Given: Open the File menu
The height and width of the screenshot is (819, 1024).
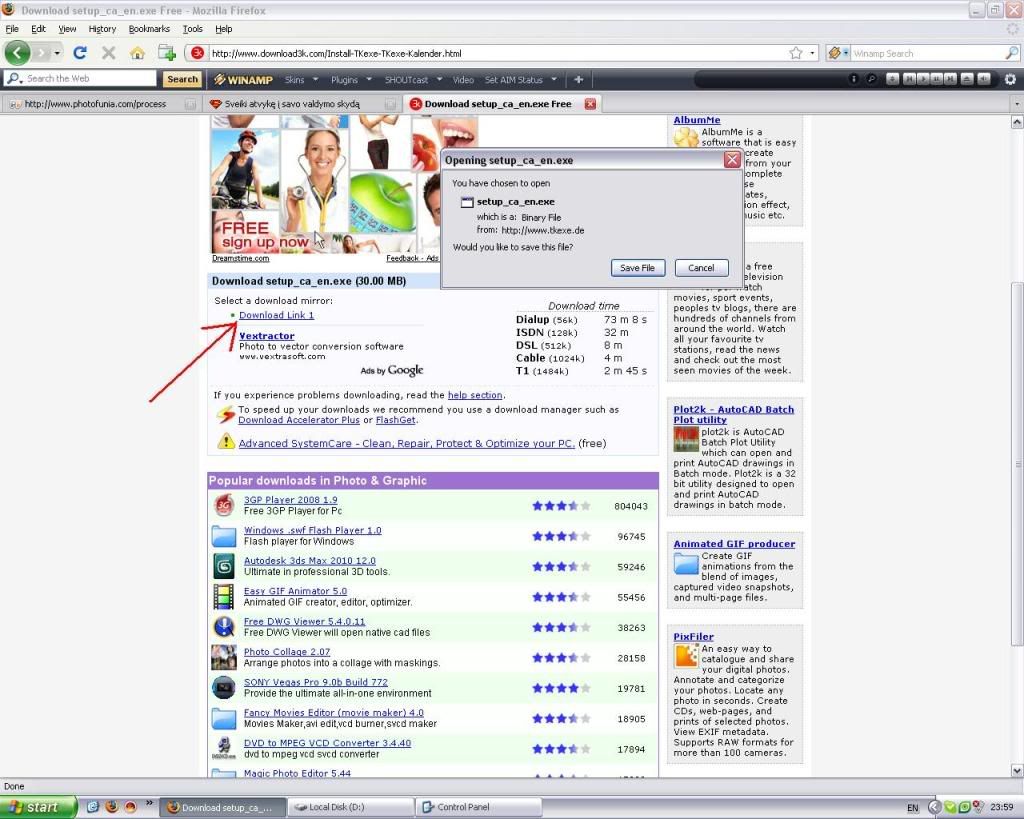Looking at the screenshot, I should (x=12, y=29).
